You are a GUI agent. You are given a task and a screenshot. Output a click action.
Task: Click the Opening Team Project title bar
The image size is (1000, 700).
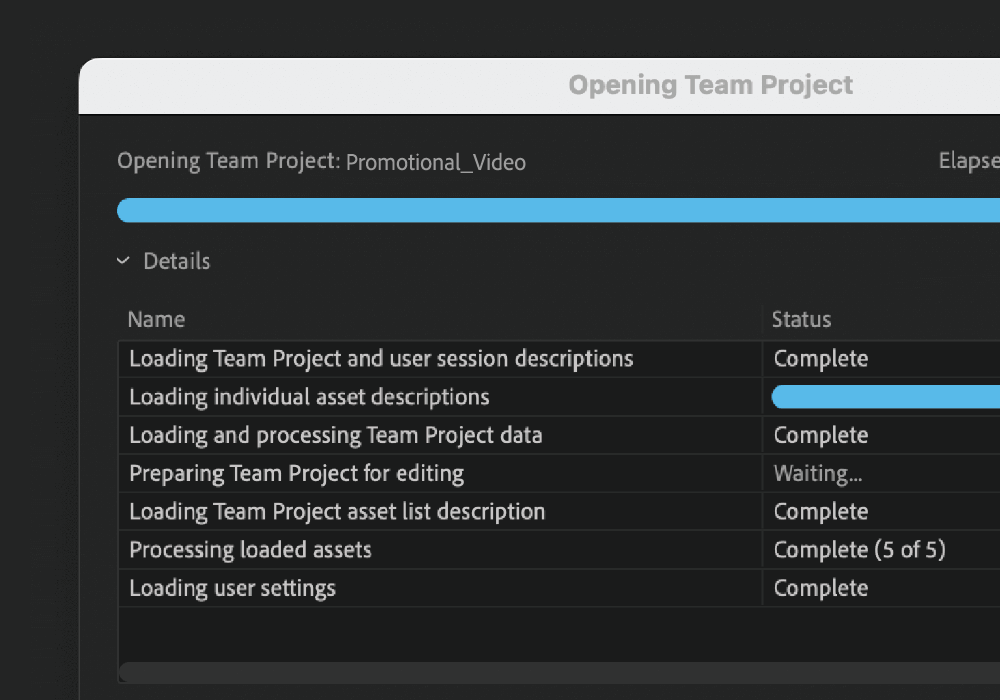711,85
